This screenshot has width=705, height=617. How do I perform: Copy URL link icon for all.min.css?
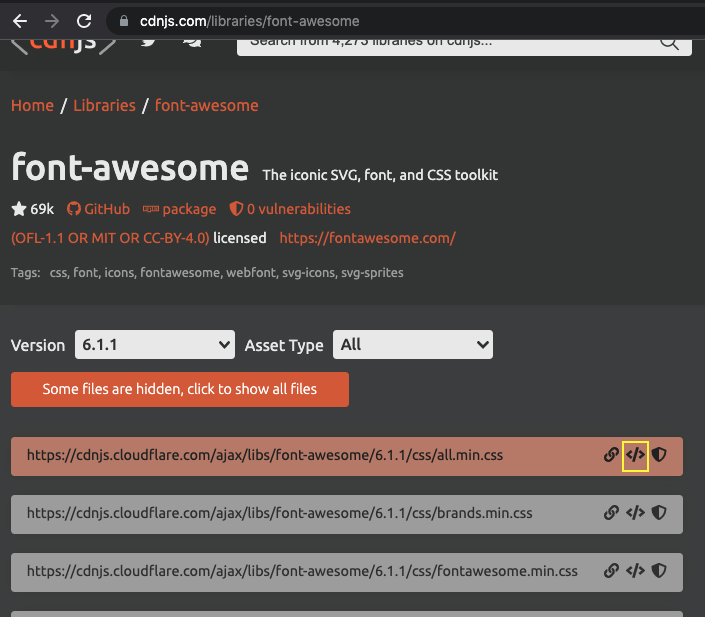point(611,455)
